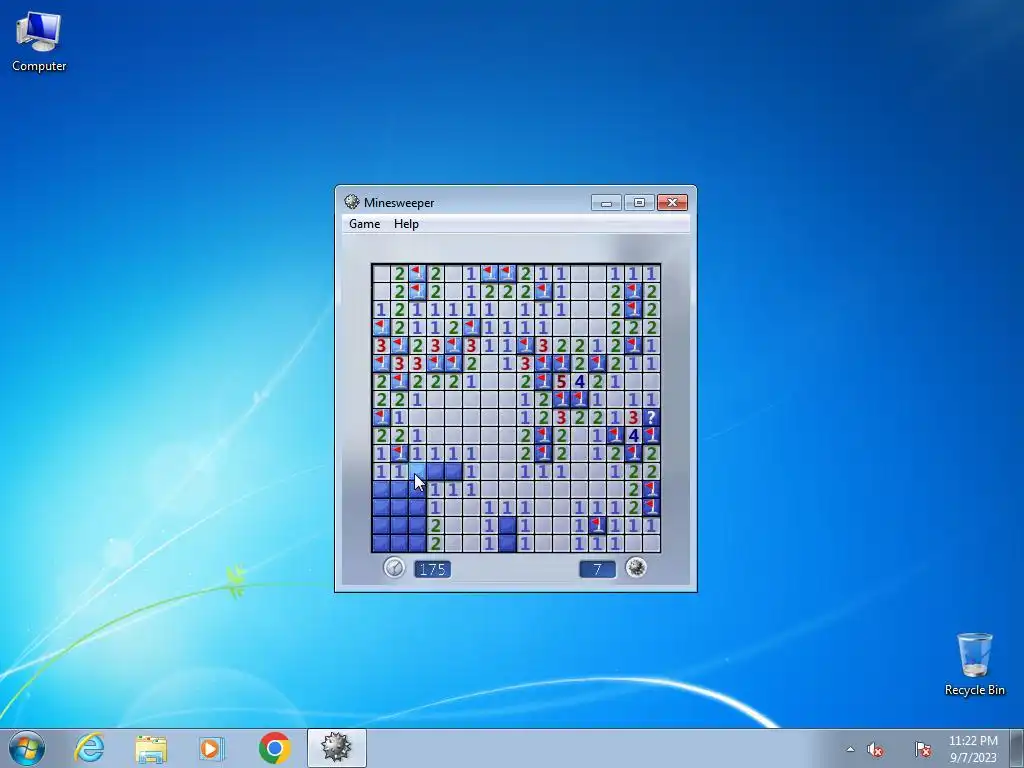Launch Google Chrome from the taskbar
The height and width of the screenshot is (768, 1024).
(274, 748)
